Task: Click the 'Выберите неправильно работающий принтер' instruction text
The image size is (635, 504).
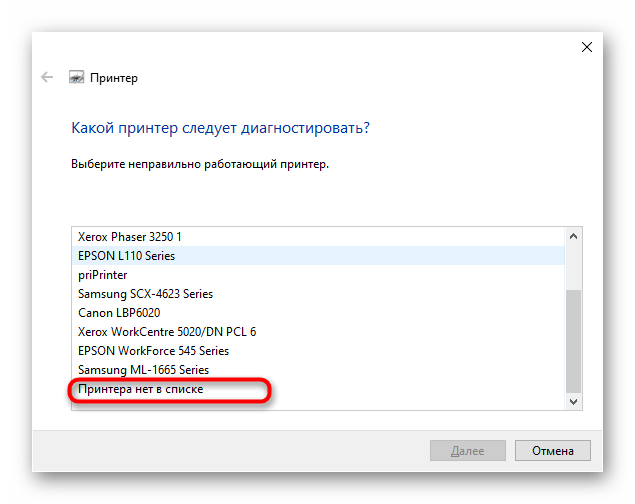Action: tap(200, 163)
